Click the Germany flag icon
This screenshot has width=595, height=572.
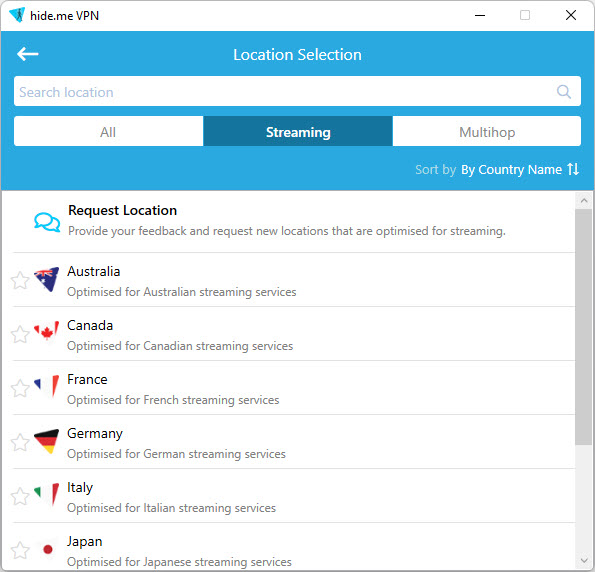click(47, 441)
